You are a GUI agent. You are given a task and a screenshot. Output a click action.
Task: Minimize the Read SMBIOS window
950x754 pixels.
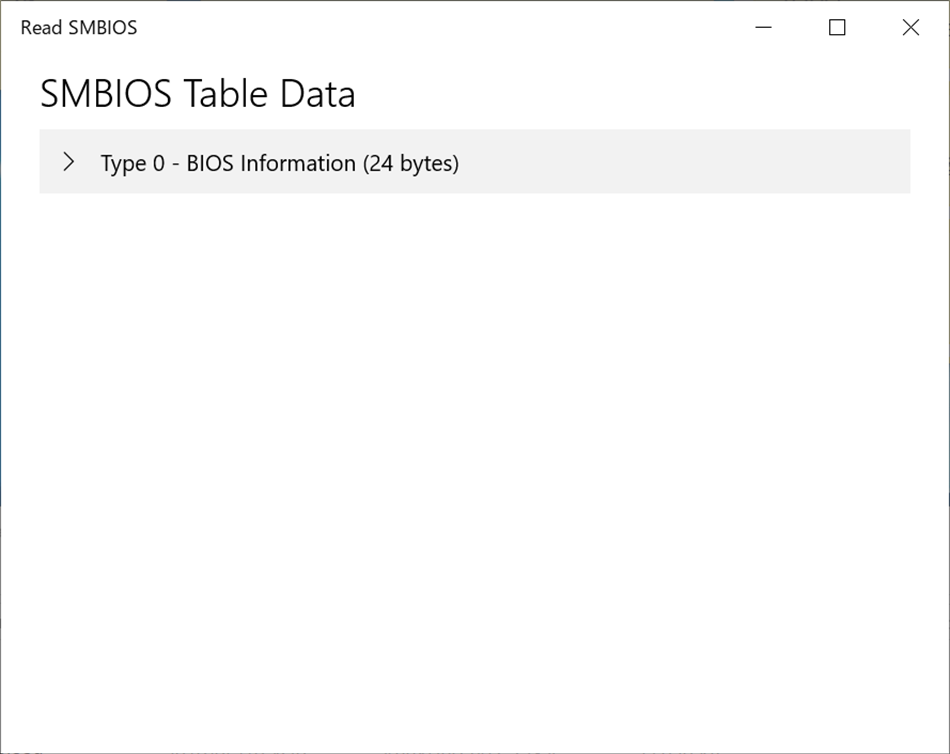pos(763,27)
